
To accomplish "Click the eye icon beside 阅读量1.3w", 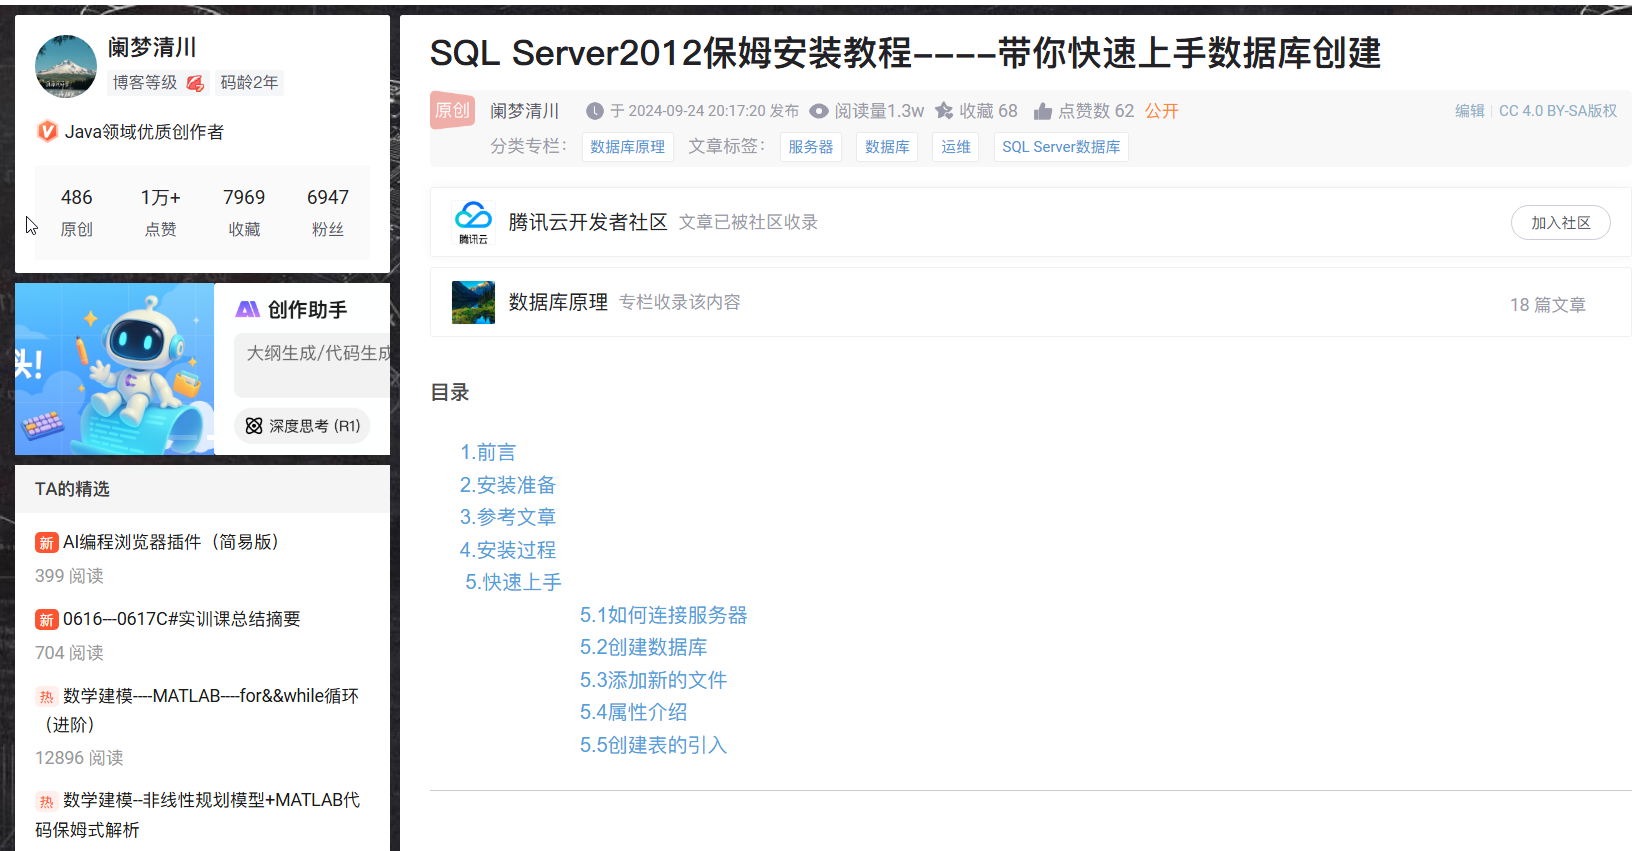I will pos(819,111).
